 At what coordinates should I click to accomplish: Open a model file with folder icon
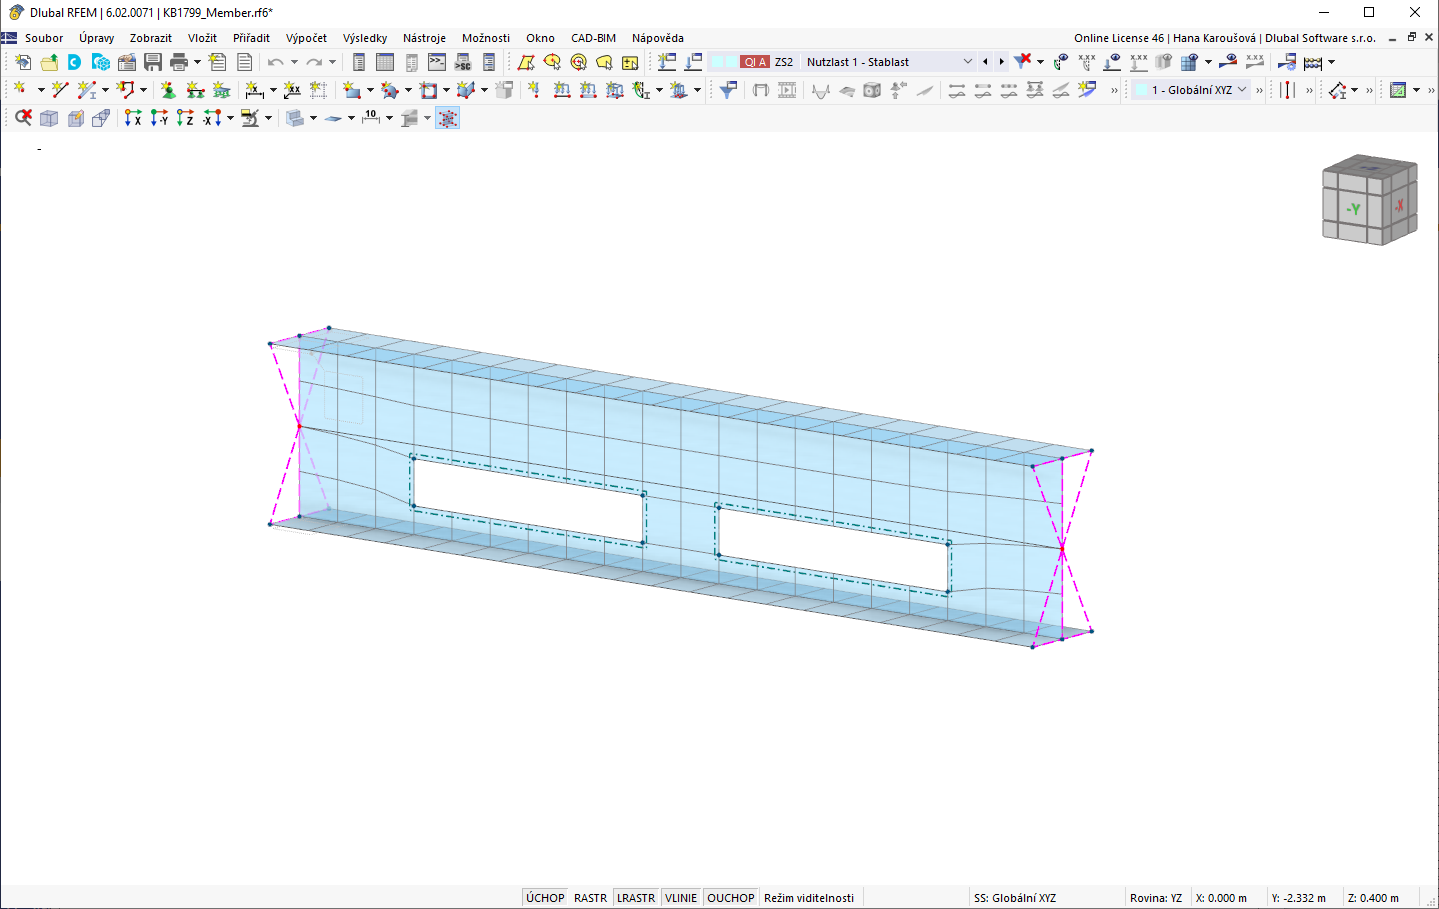(48, 62)
